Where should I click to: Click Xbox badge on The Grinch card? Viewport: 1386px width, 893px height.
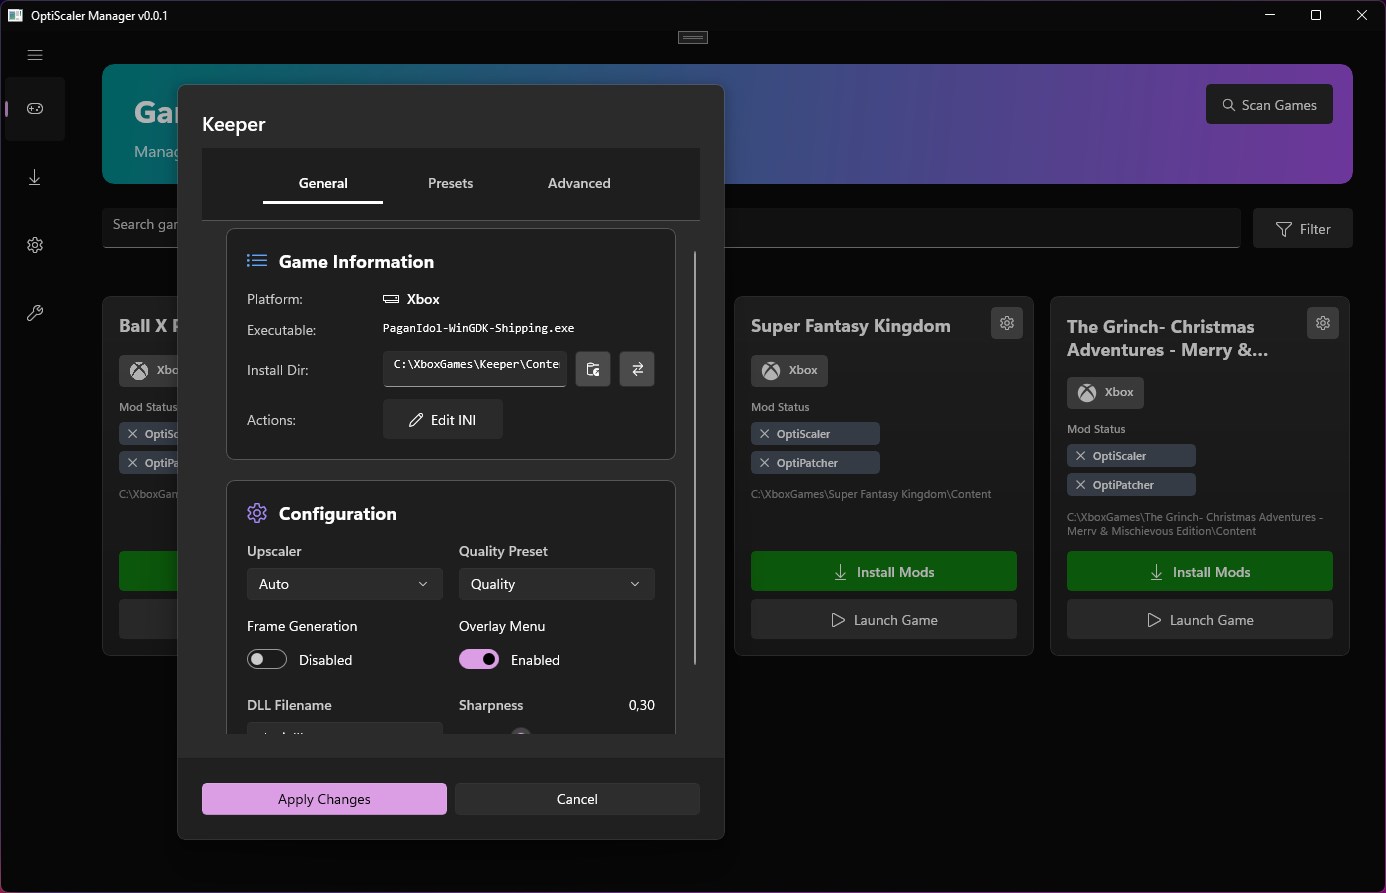point(1105,392)
